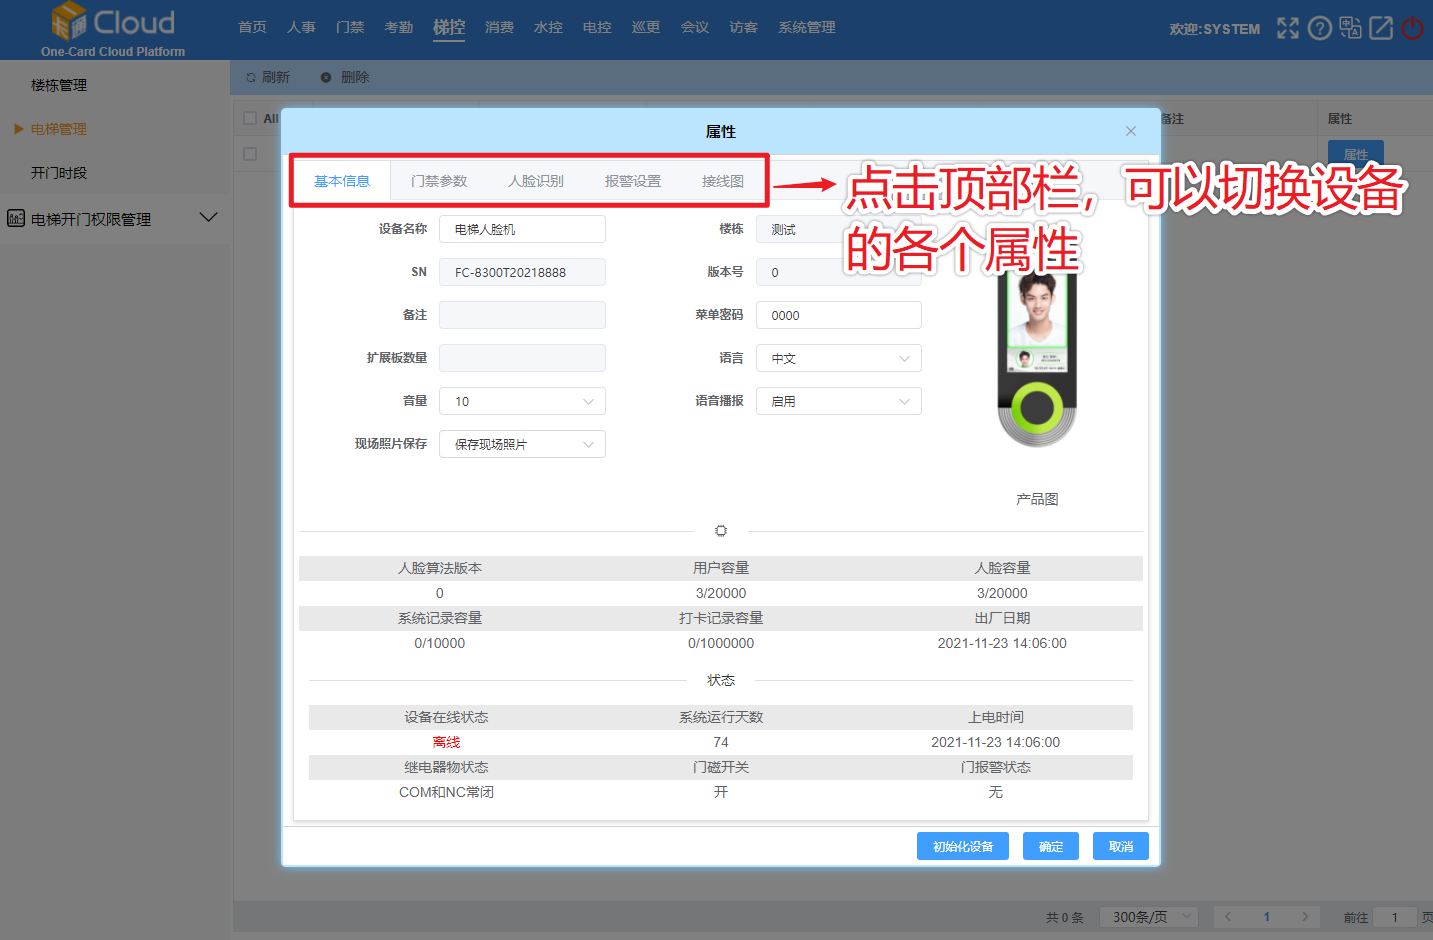Check the first table row checkbox

[x=250, y=154]
